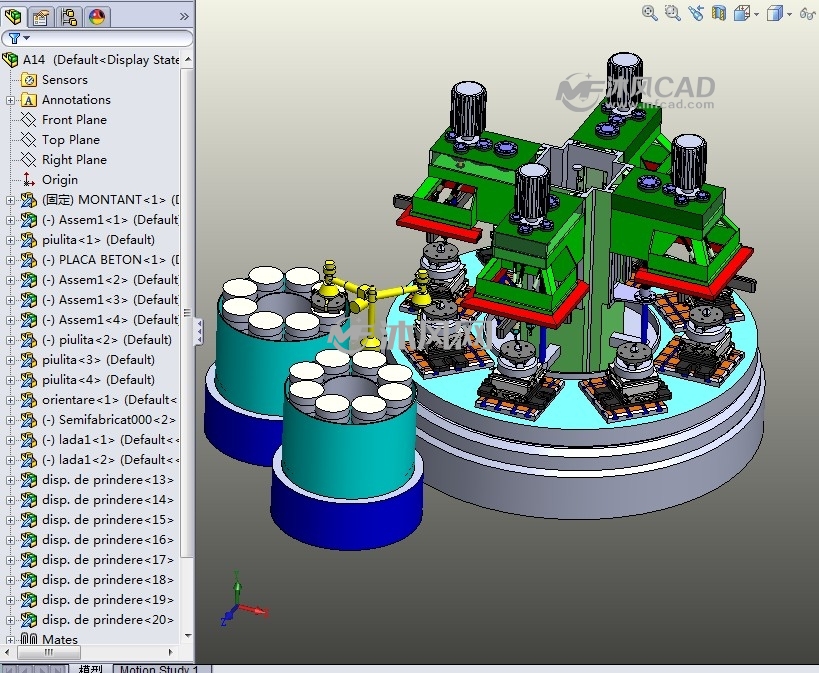
Task: Click the view triad axis indicator
Action: (243, 599)
